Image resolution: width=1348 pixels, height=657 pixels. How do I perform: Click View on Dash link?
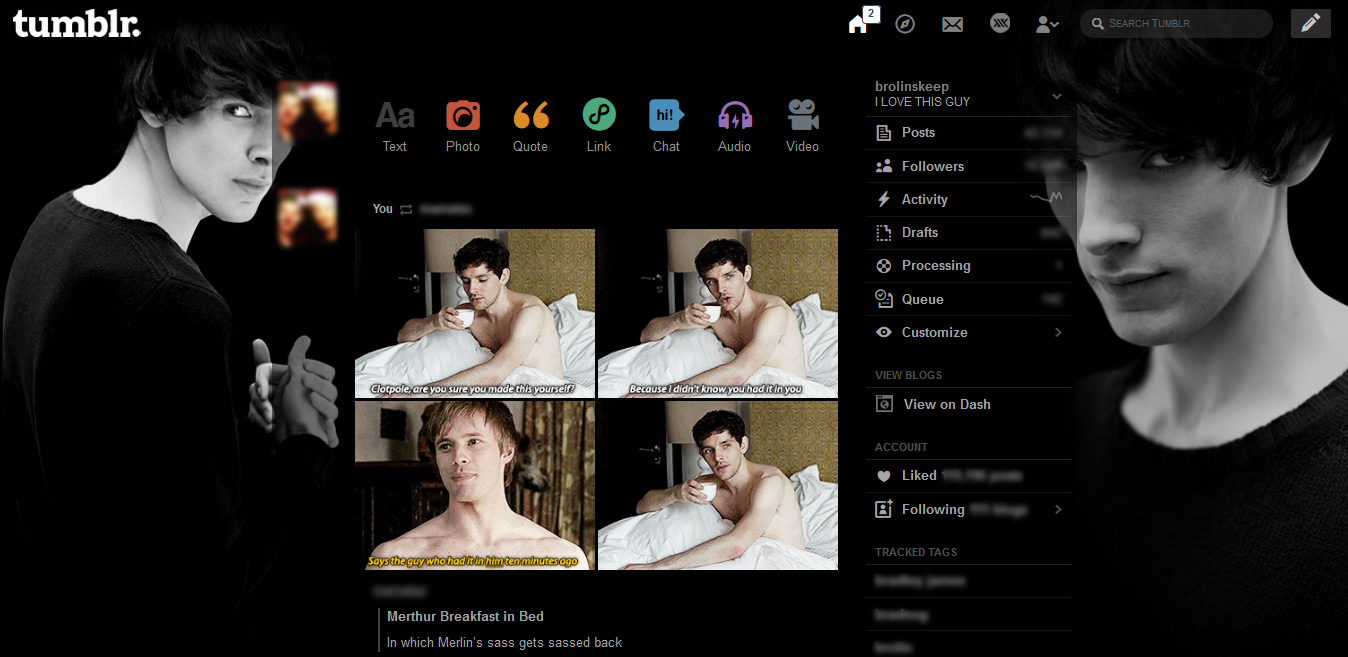(947, 404)
